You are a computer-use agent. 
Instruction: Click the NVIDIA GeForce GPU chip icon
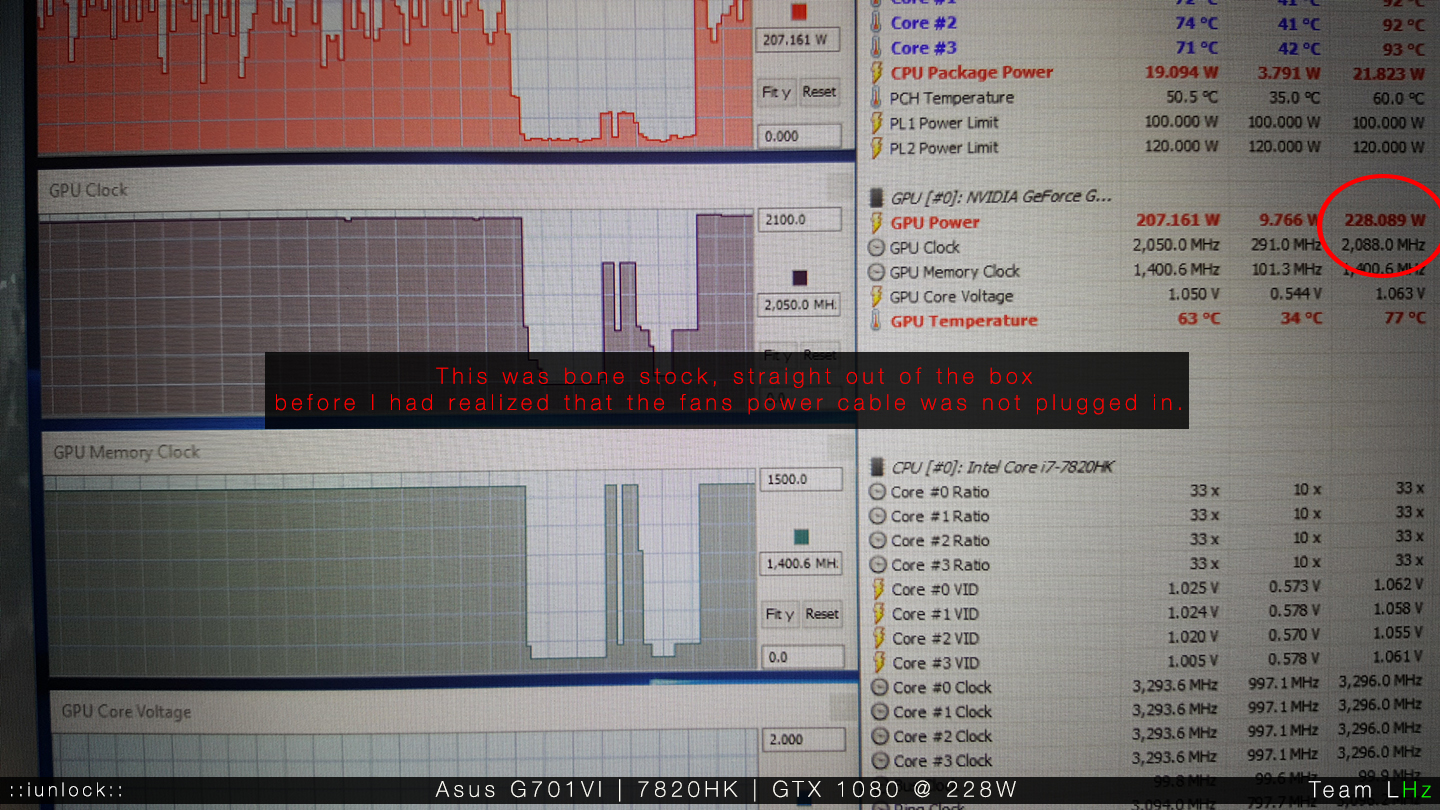pos(877,197)
